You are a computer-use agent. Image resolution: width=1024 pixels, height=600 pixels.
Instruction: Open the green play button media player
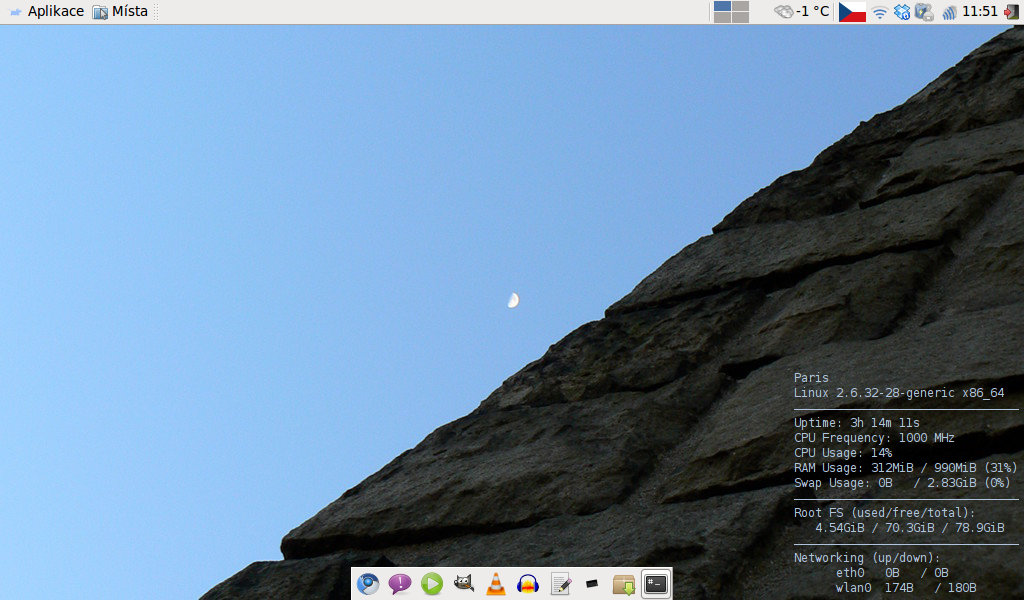(432, 584)
